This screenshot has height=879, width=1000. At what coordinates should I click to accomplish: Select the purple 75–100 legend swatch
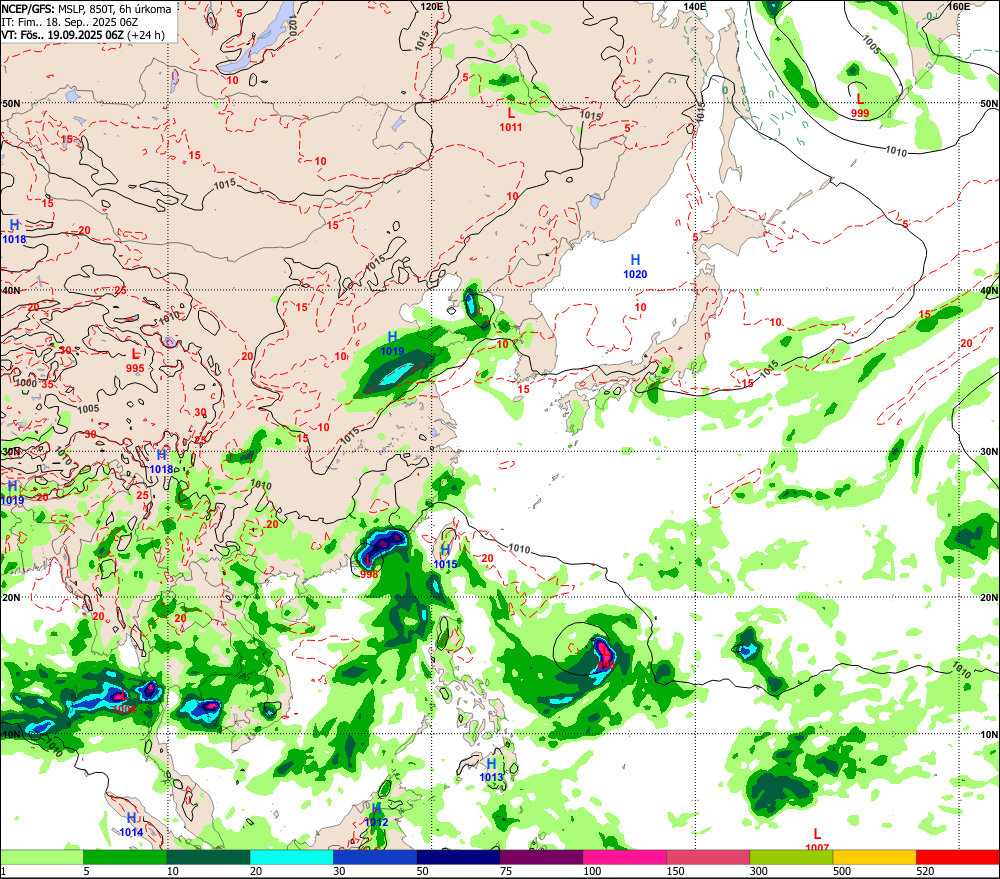541,857
